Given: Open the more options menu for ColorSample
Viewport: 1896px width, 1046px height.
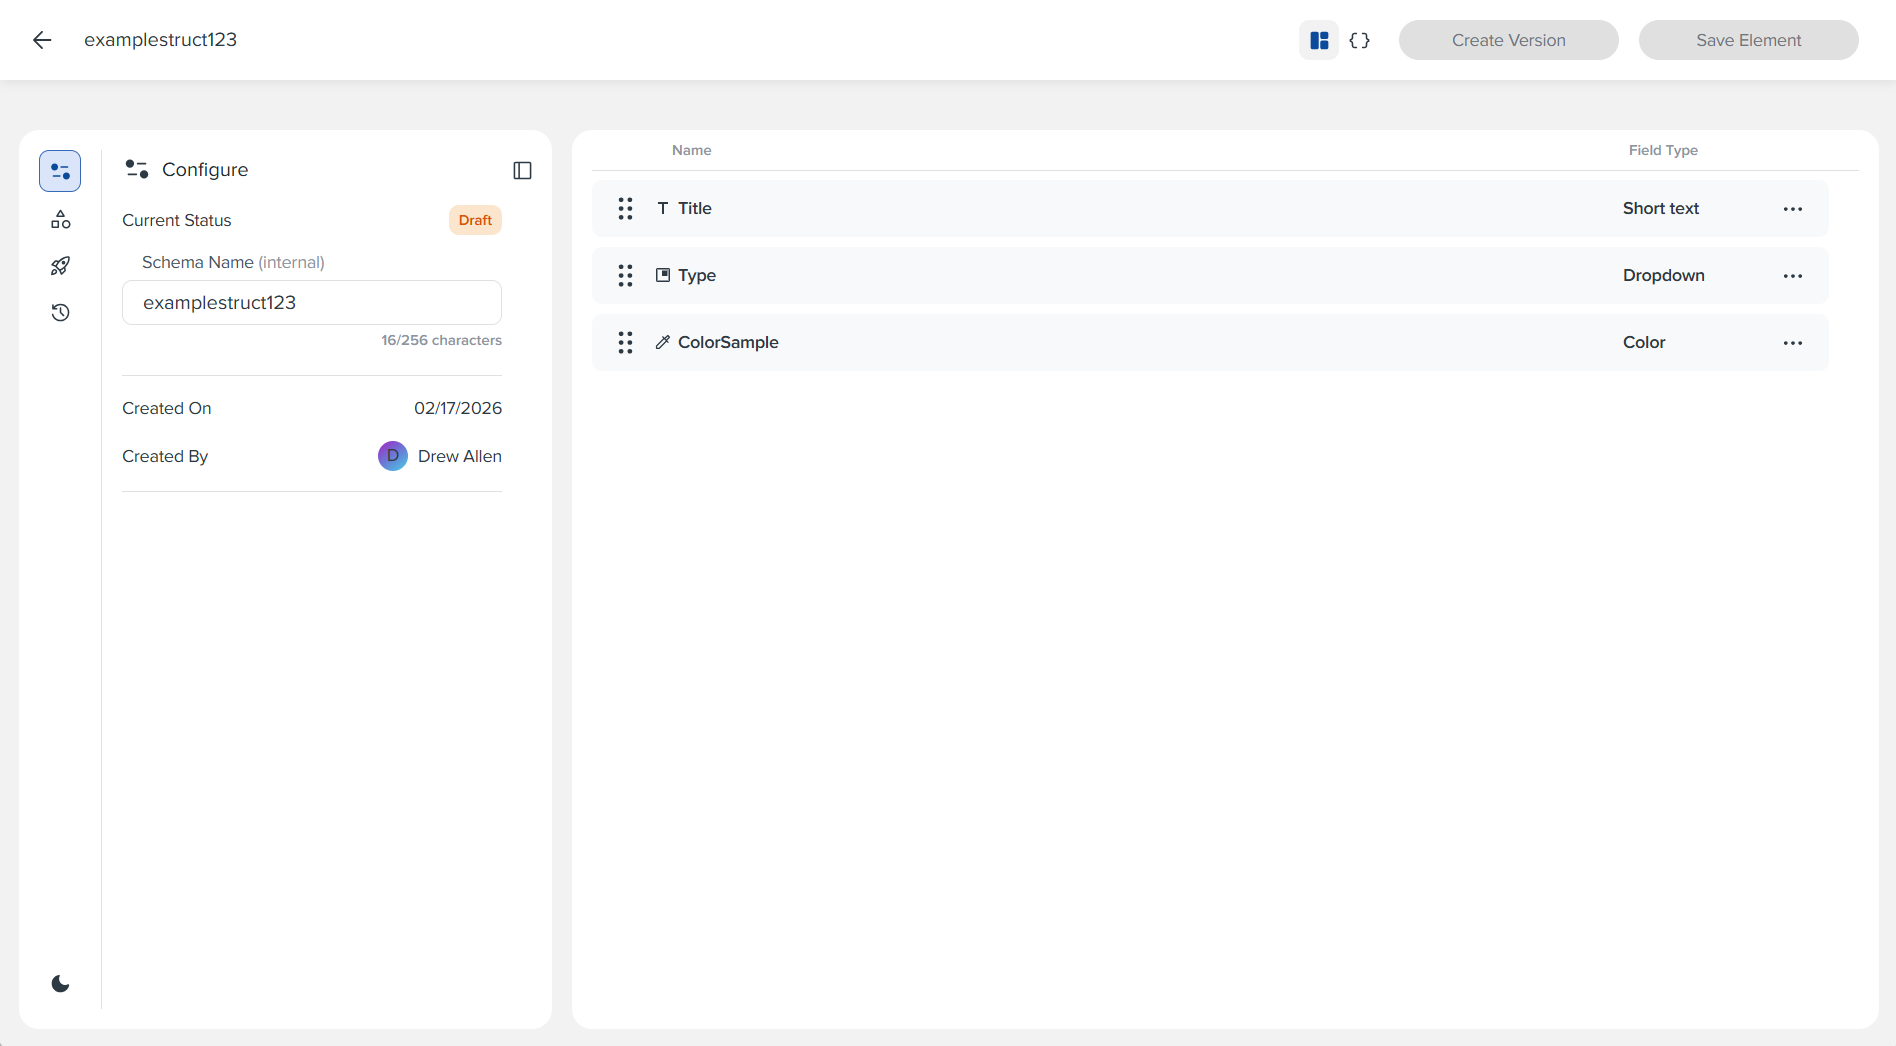Looking at the screenshot, I should (1792, 343).
